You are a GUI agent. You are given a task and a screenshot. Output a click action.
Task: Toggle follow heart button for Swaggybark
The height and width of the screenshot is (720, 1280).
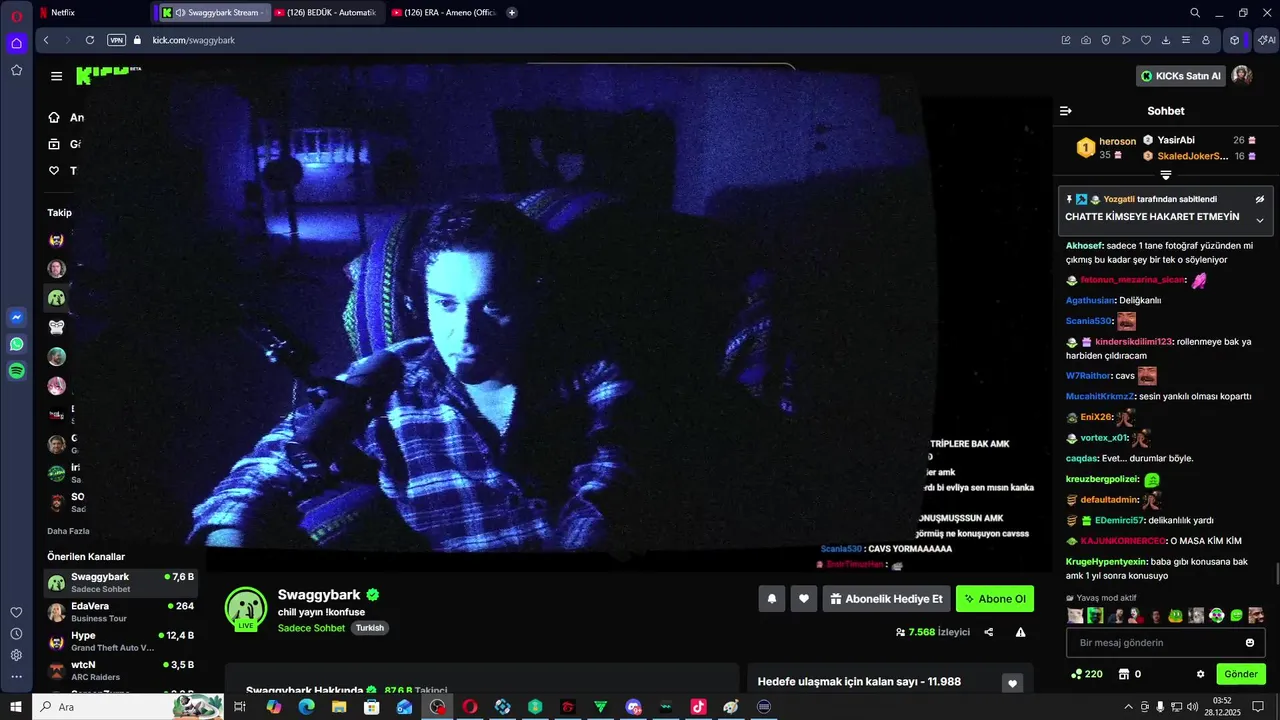coord(804,599)
